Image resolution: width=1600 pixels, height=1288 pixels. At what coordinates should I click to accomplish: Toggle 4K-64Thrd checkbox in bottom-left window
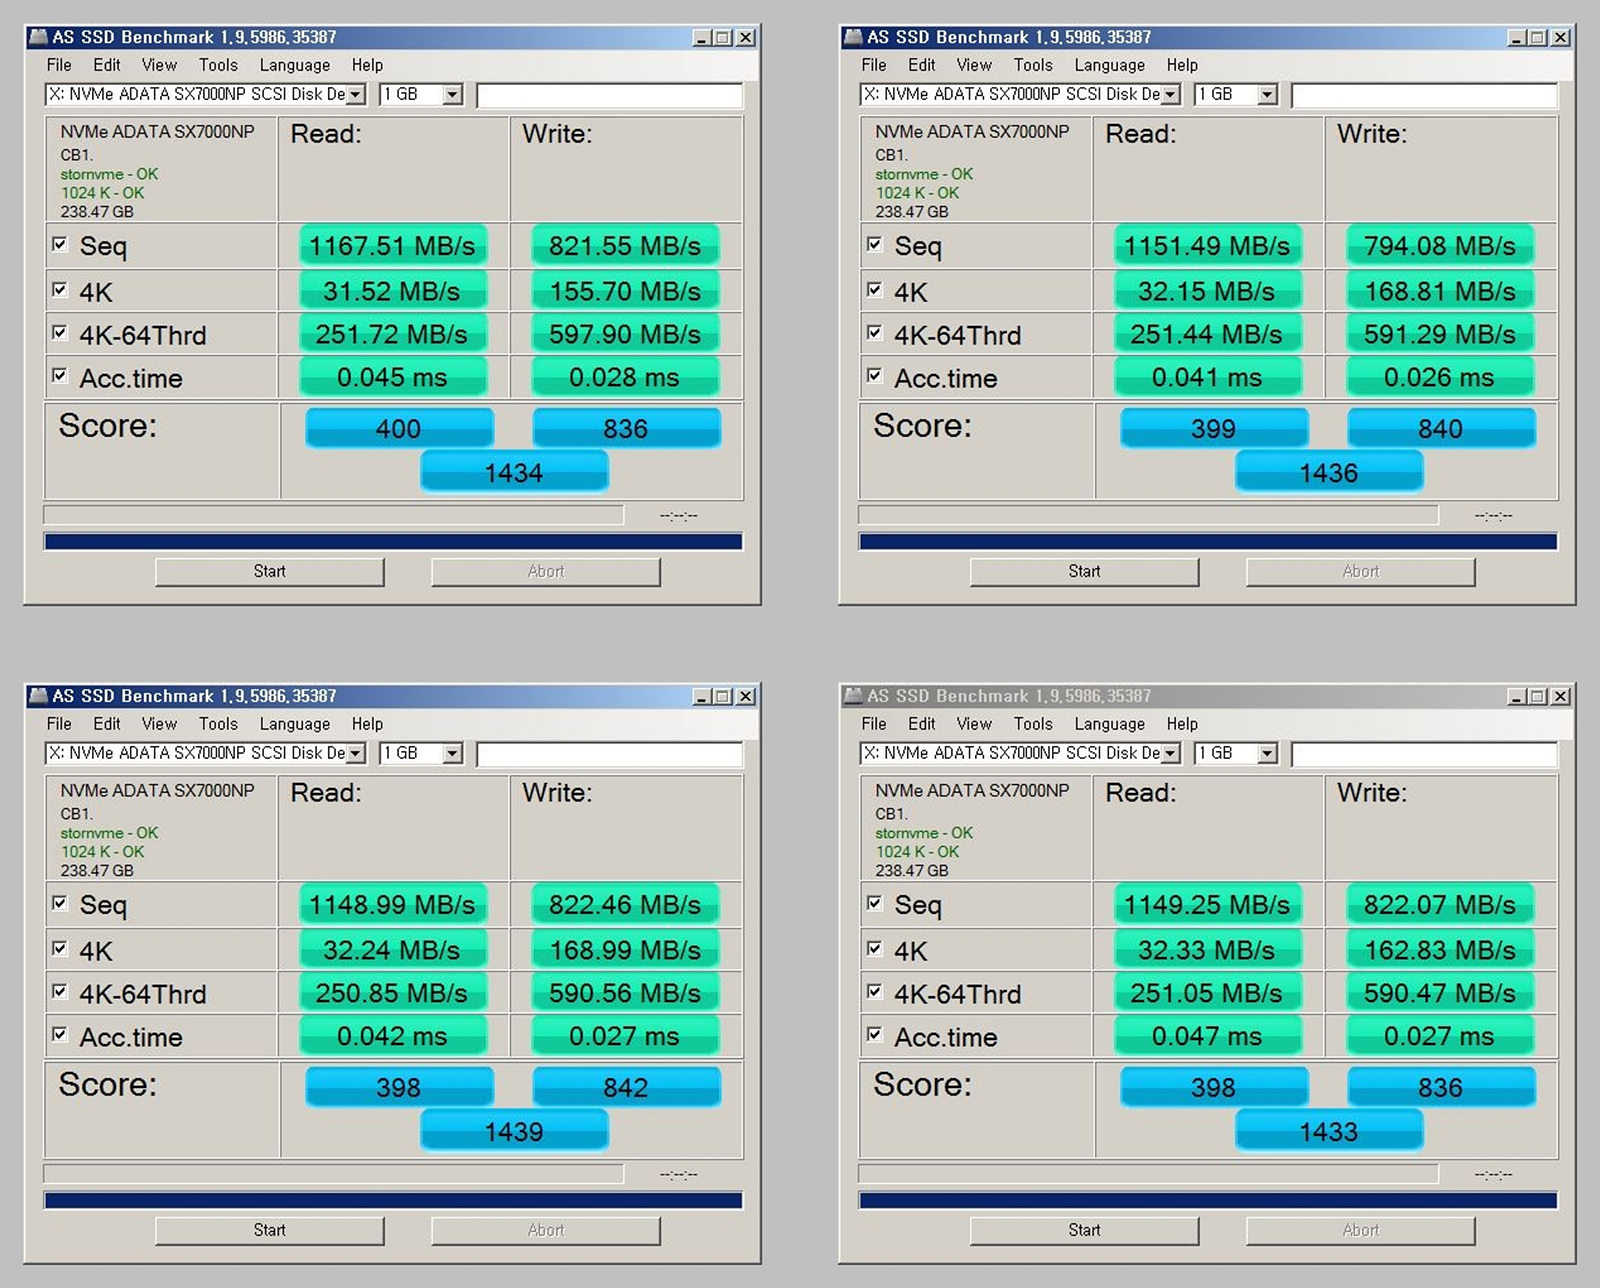[x=60, y=990]
